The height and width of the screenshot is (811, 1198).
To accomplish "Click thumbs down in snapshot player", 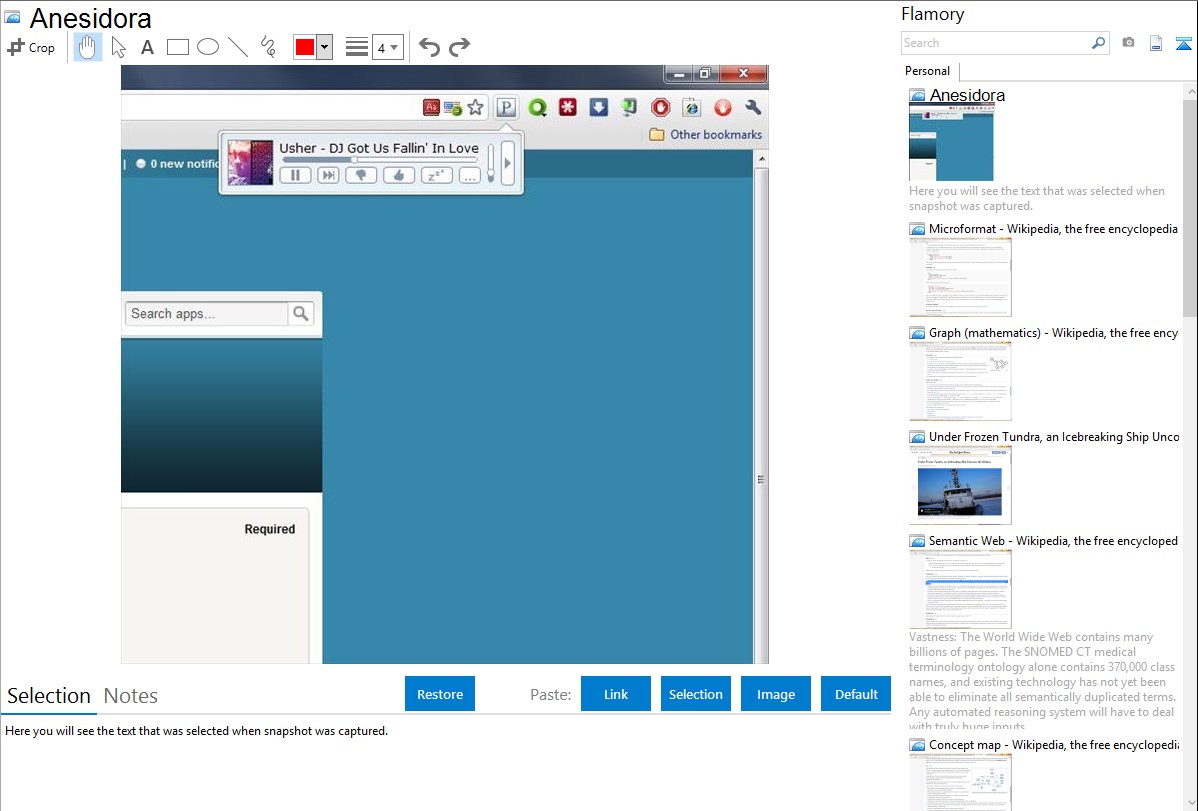I will click(361, 175).
